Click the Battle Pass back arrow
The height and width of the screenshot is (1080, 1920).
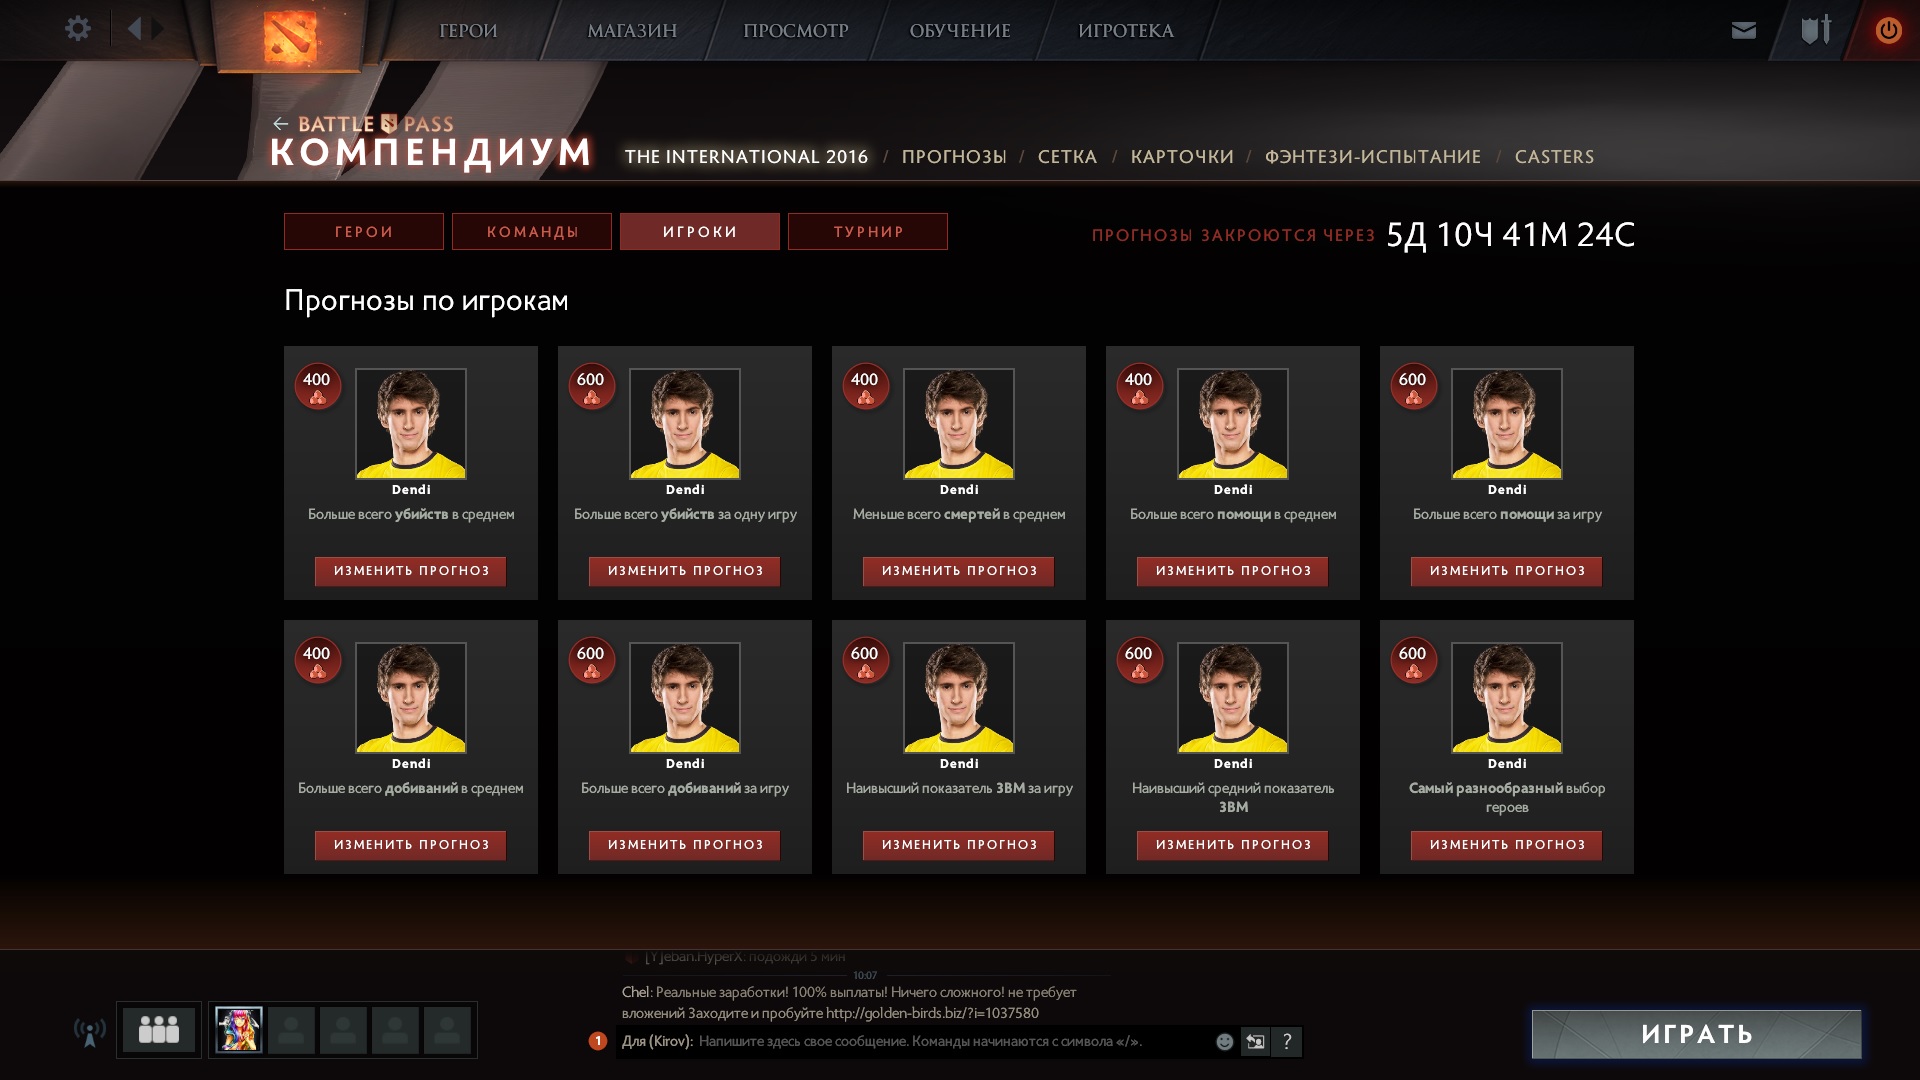click(280, 124)
